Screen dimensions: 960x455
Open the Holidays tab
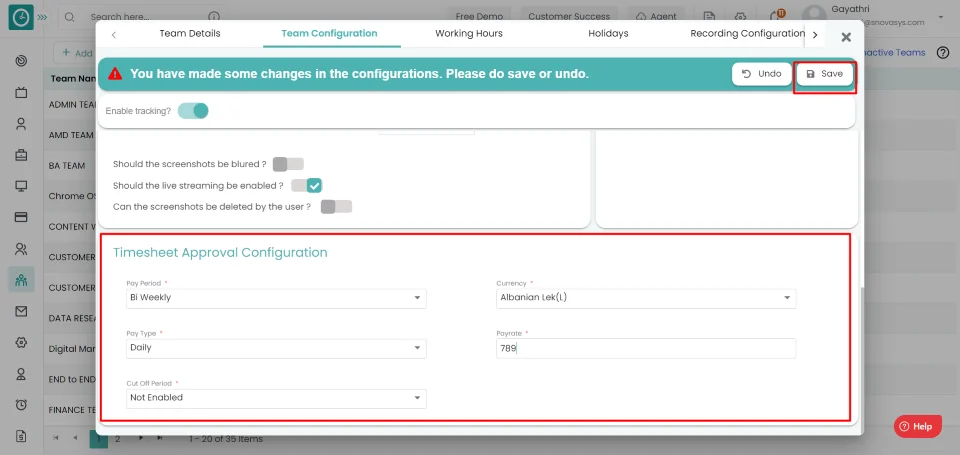(608, 34)
